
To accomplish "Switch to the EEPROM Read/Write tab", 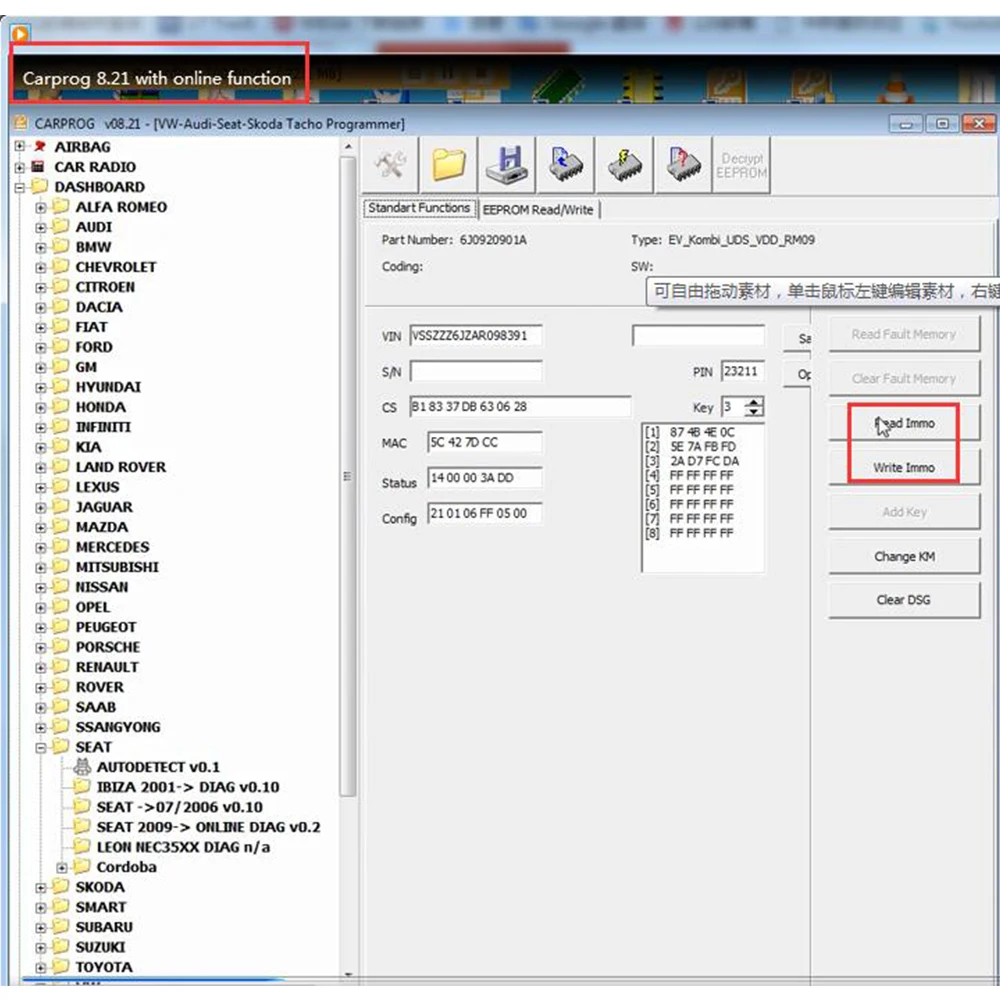I will point(538,209).
